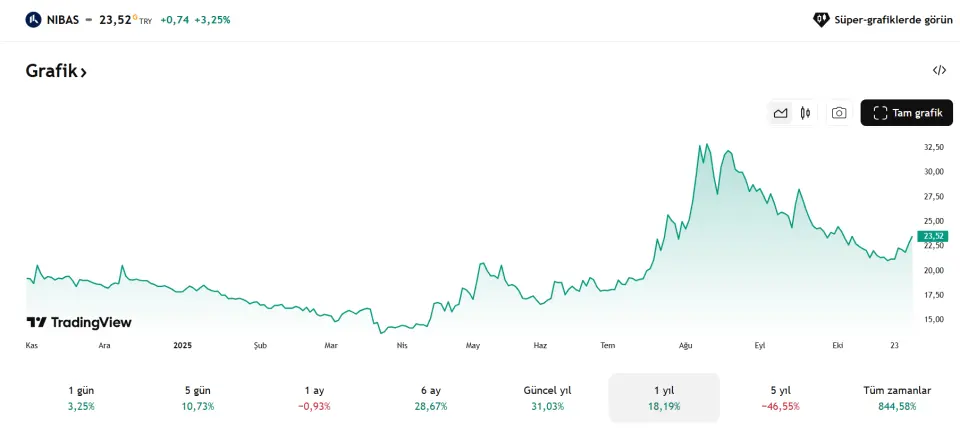Image resolution: width=960 pixels, height=429 pixels.
Task: Switch to the 6 ay range
Action: coord(431,398)
